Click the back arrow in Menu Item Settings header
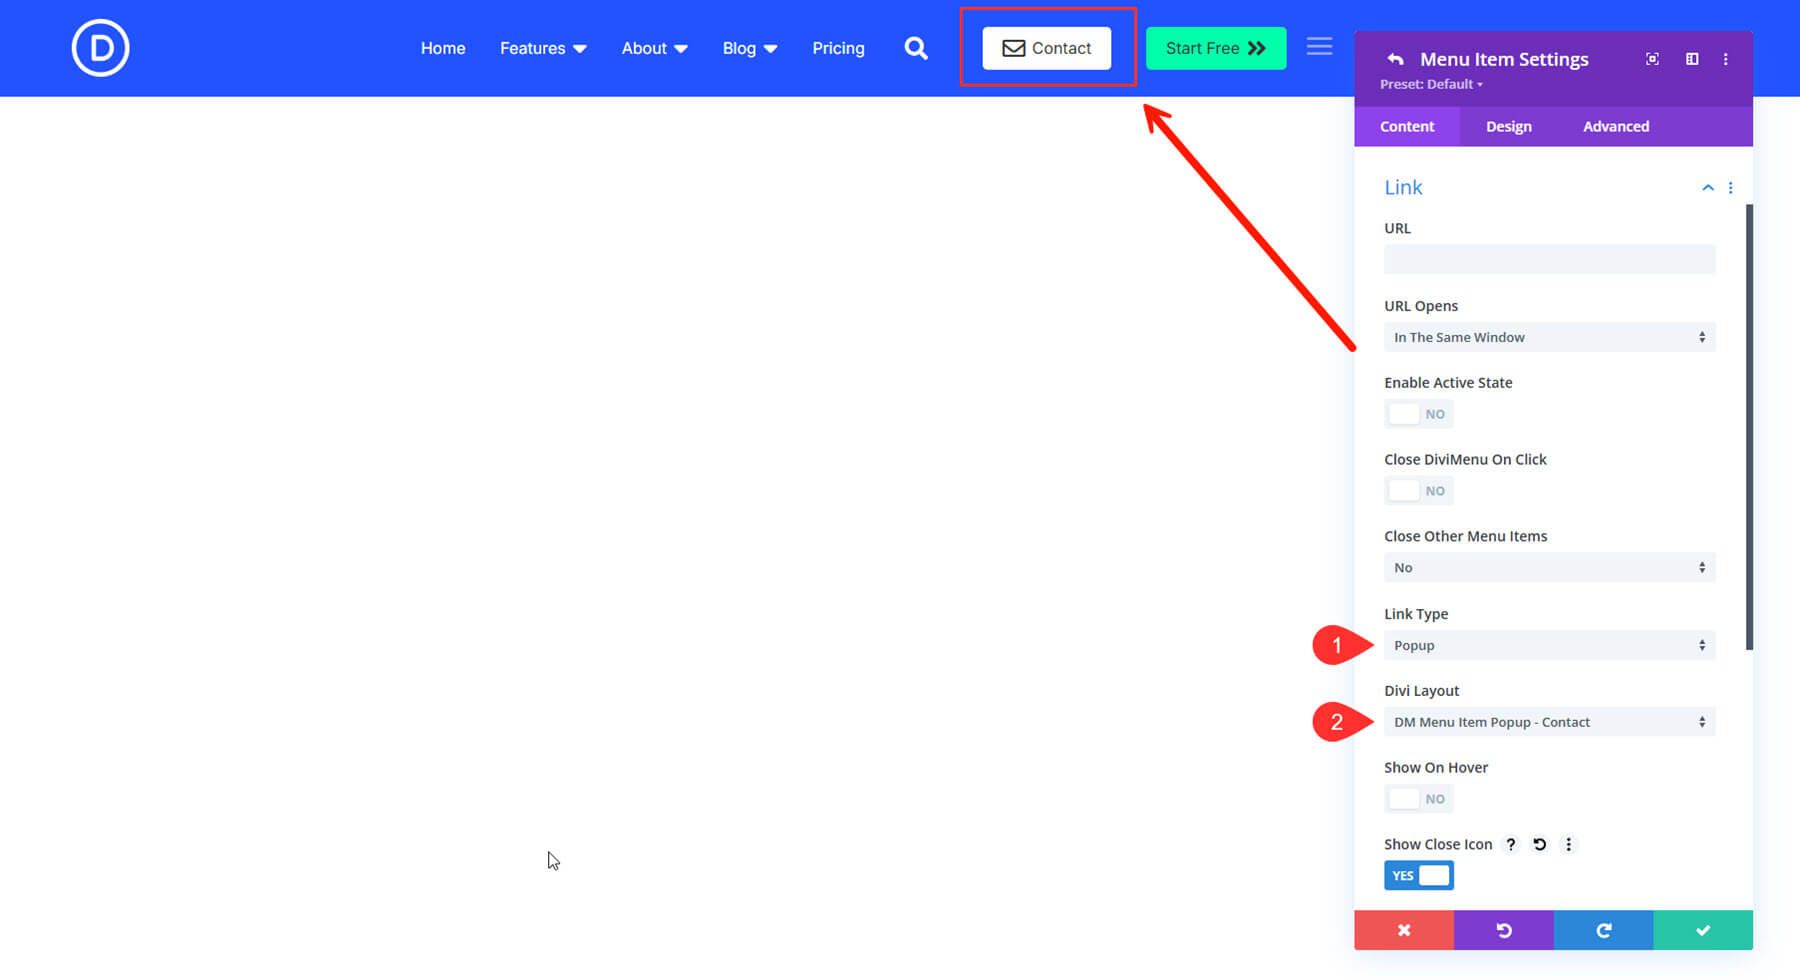This screenshot has width=1800, height=979. [x=1395, y=59]
